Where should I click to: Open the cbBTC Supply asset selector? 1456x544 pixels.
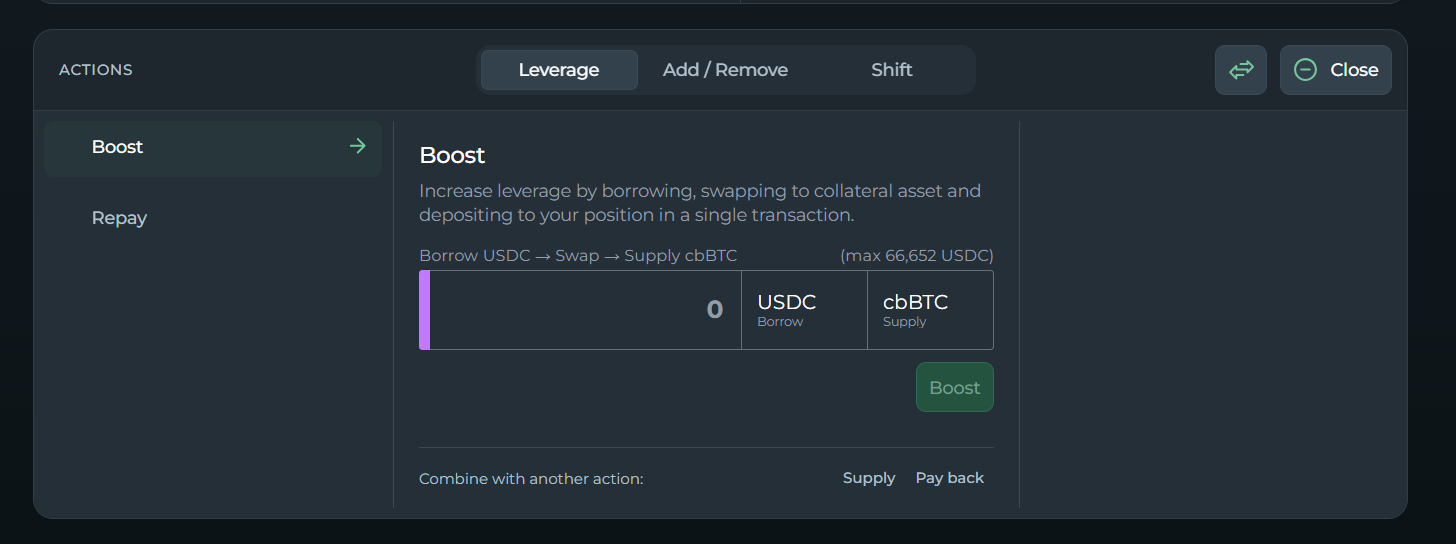tap(930, 310)
